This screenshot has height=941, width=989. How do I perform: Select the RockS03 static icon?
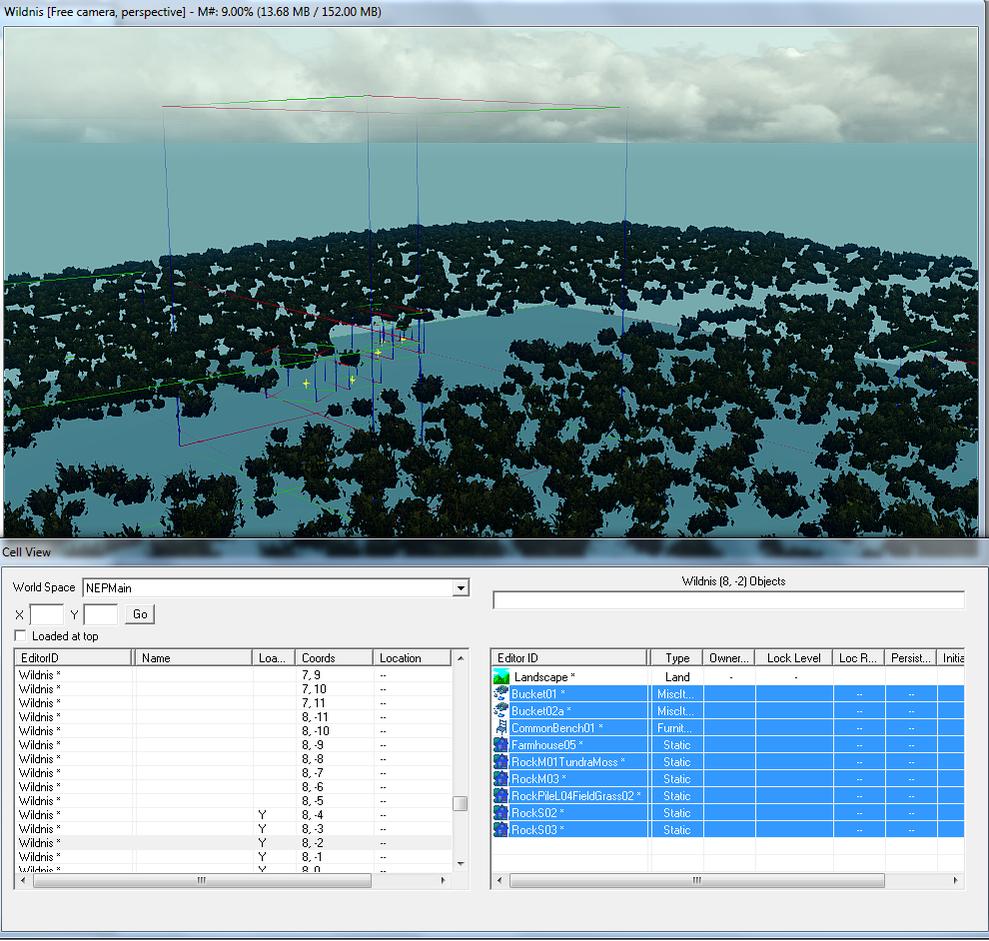coord(501,830)
